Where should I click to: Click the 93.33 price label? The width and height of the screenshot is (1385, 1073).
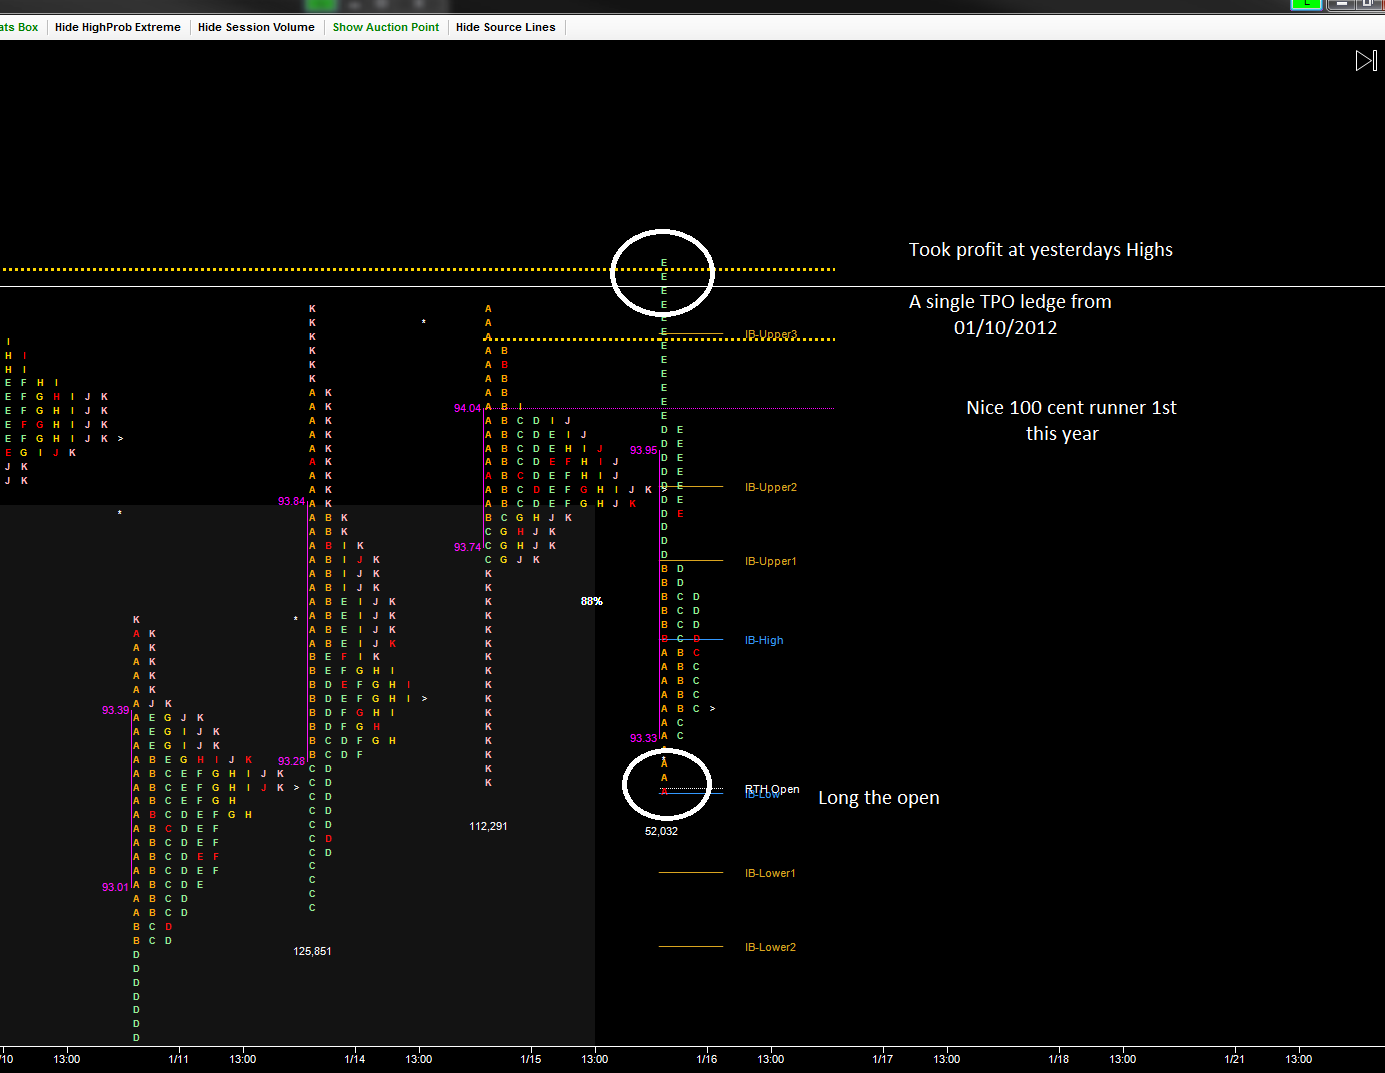(644, 738)
